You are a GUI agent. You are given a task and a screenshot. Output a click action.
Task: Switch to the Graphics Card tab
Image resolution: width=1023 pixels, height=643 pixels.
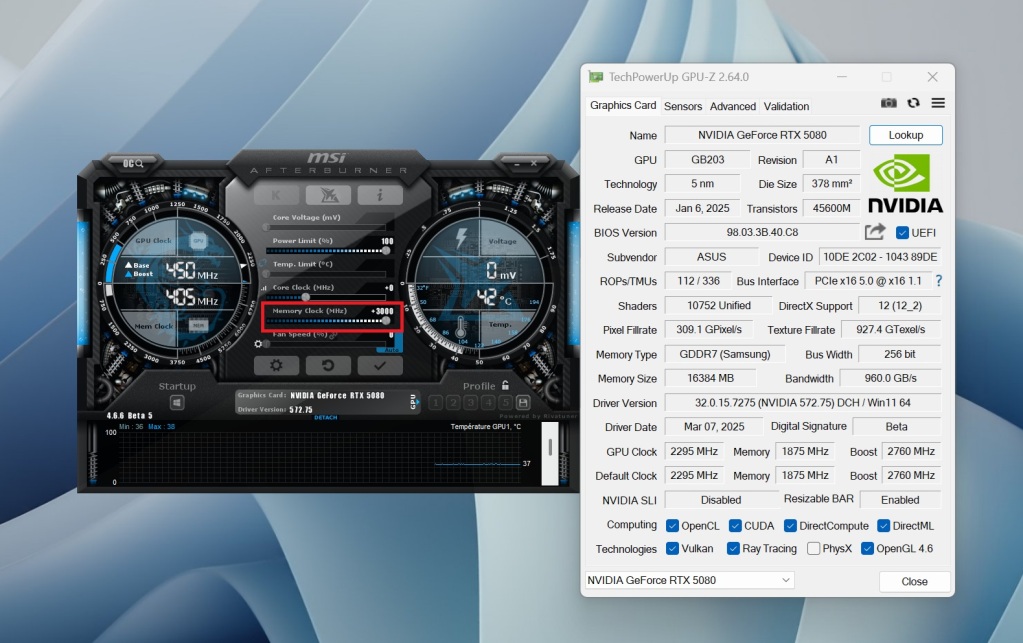[x=623, y=105]
